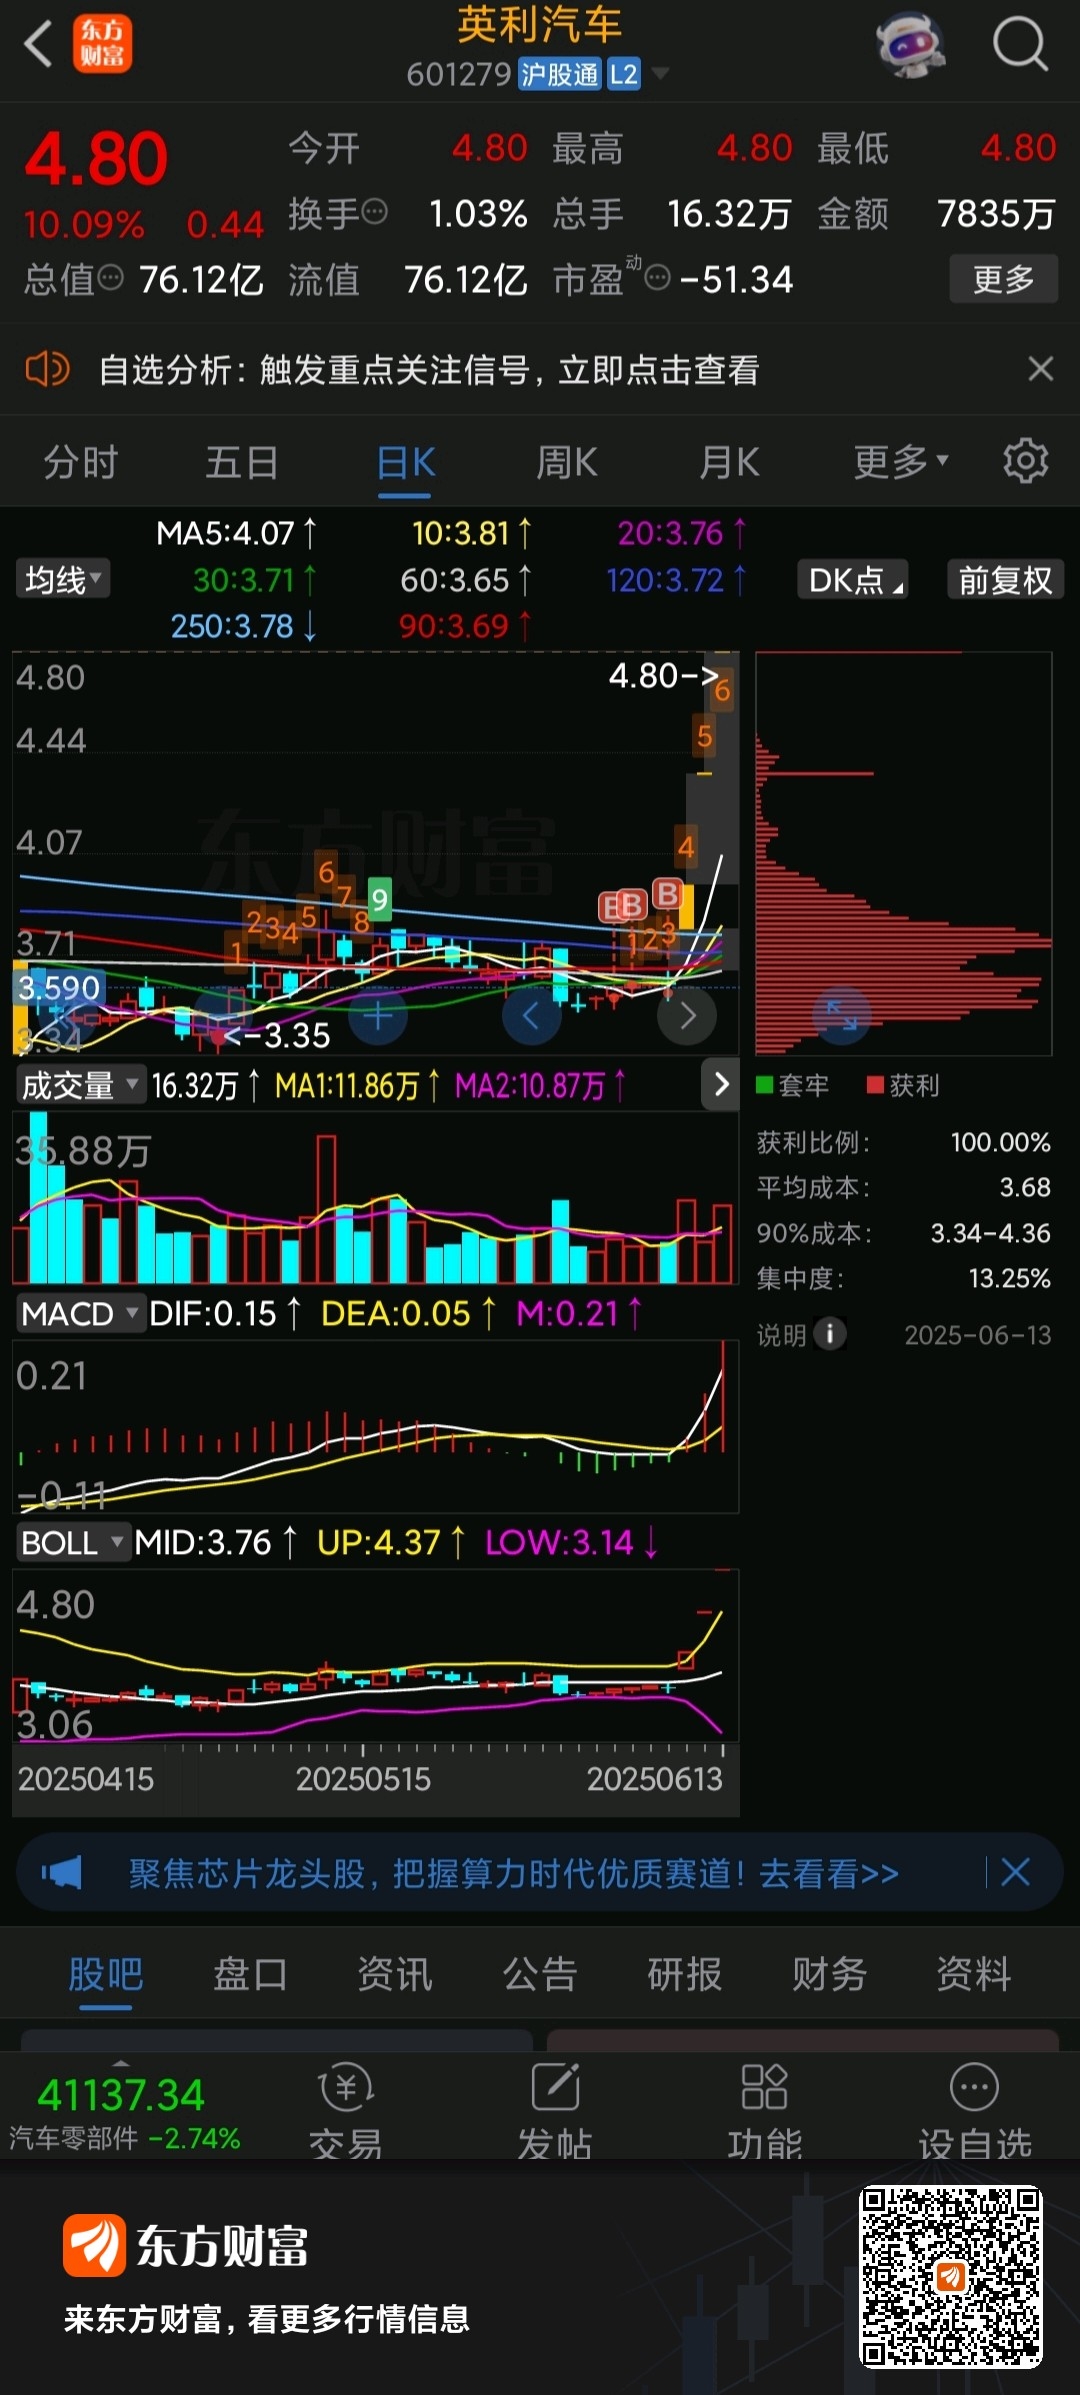Tap the 获利 red legend swatch
Screen dimensions: 1080x2395
point(875,1085)
